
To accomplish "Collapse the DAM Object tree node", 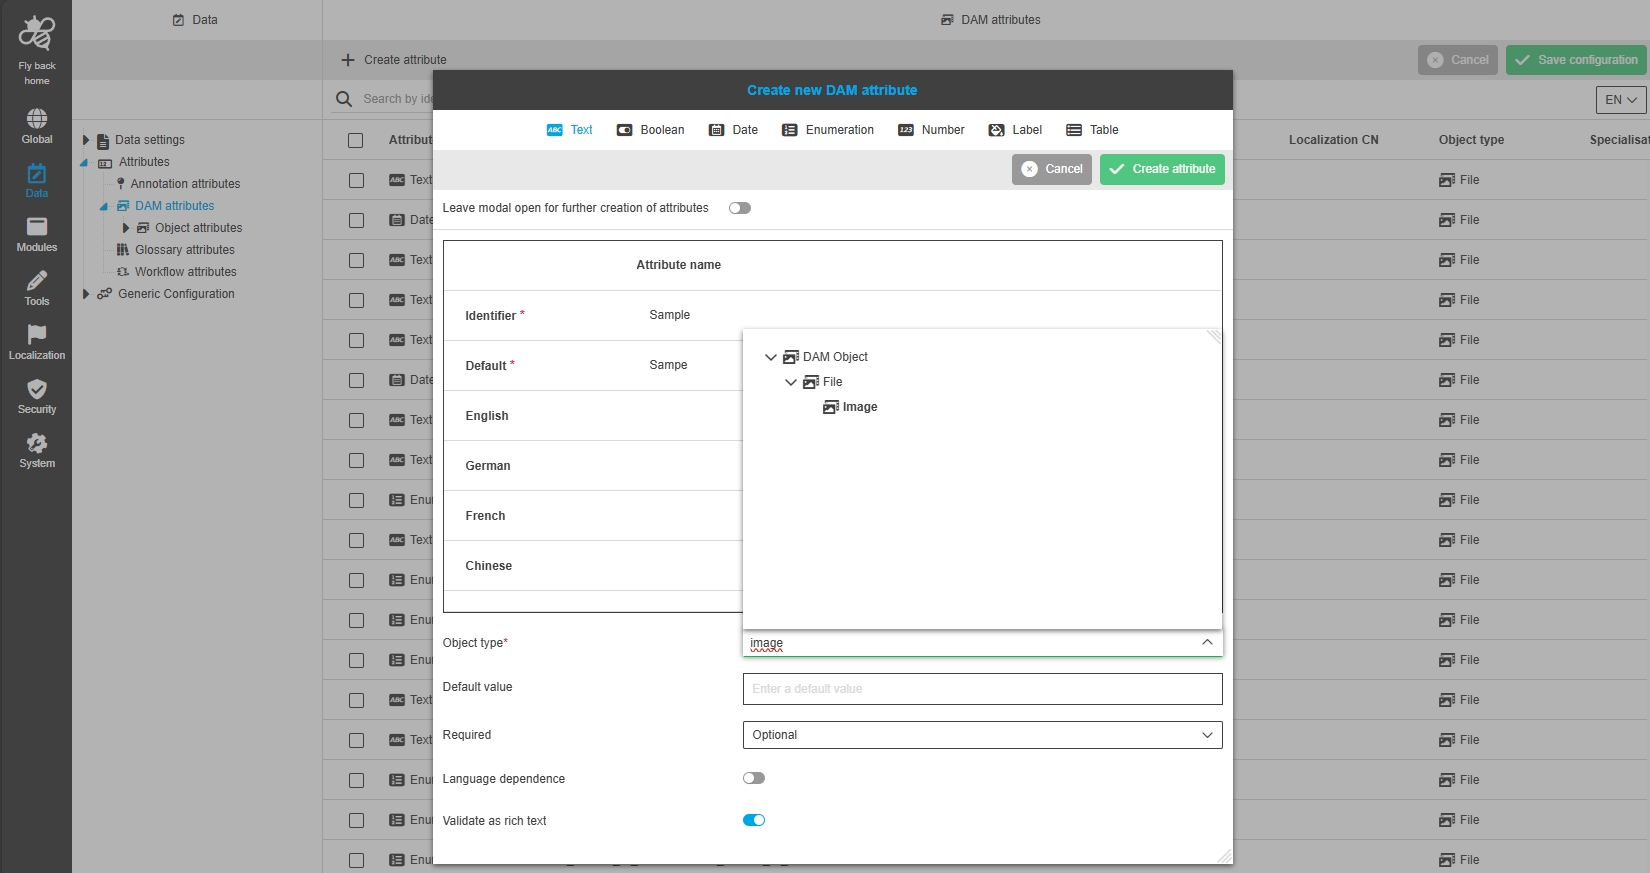I will [770, 357].
